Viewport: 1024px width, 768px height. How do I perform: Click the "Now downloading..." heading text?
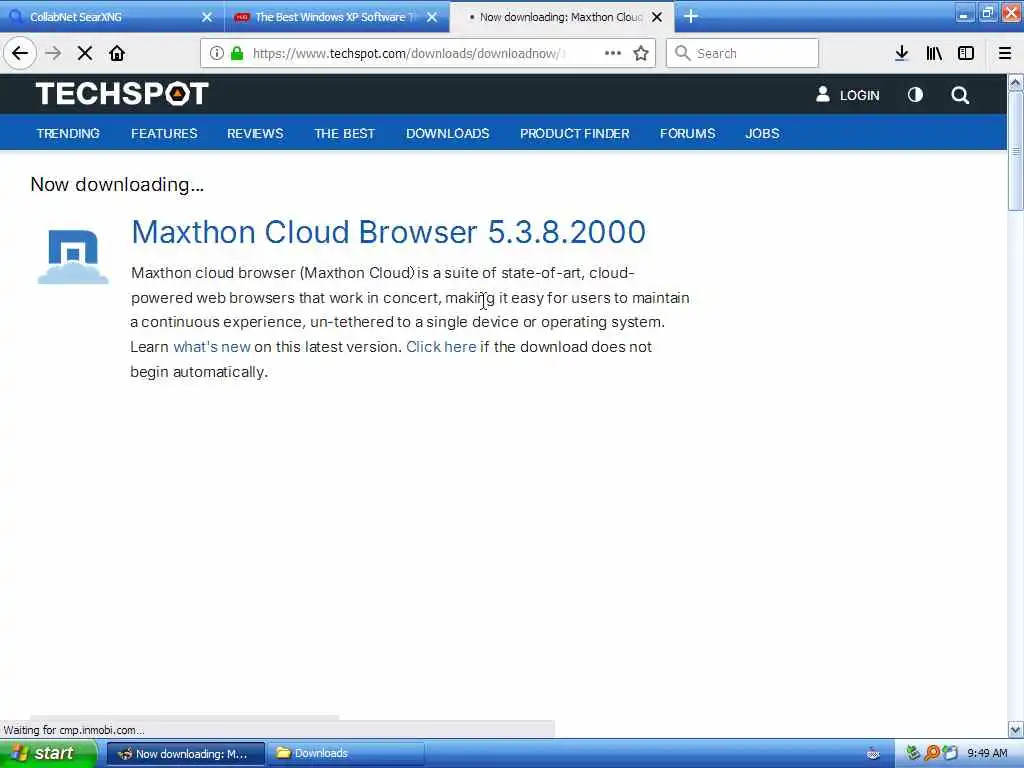click(118, 185)
